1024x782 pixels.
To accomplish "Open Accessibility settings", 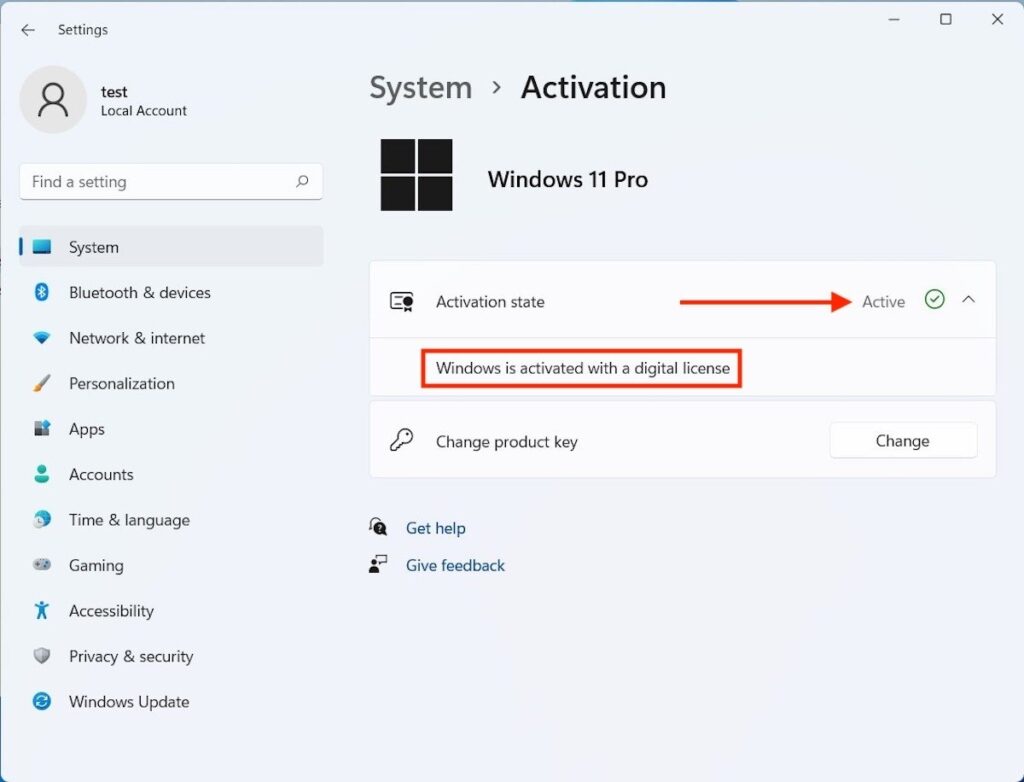I will pyautogui.click(x=110, y=611).
